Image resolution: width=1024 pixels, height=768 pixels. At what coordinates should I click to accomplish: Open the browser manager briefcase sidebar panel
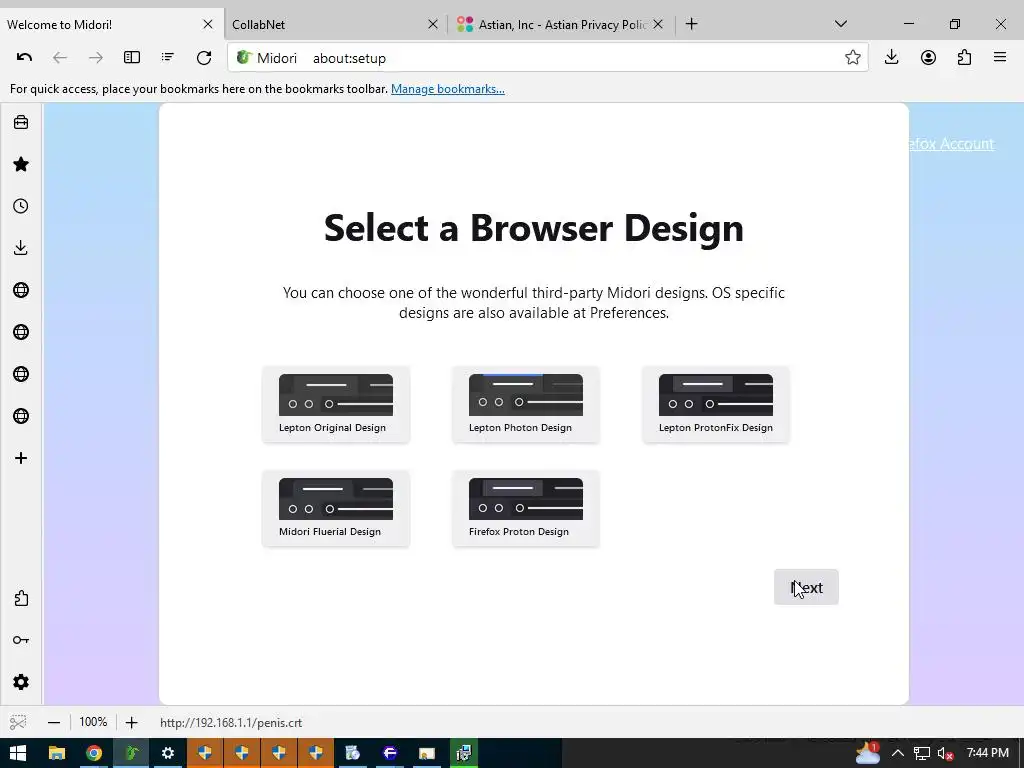tap(21, 122)
